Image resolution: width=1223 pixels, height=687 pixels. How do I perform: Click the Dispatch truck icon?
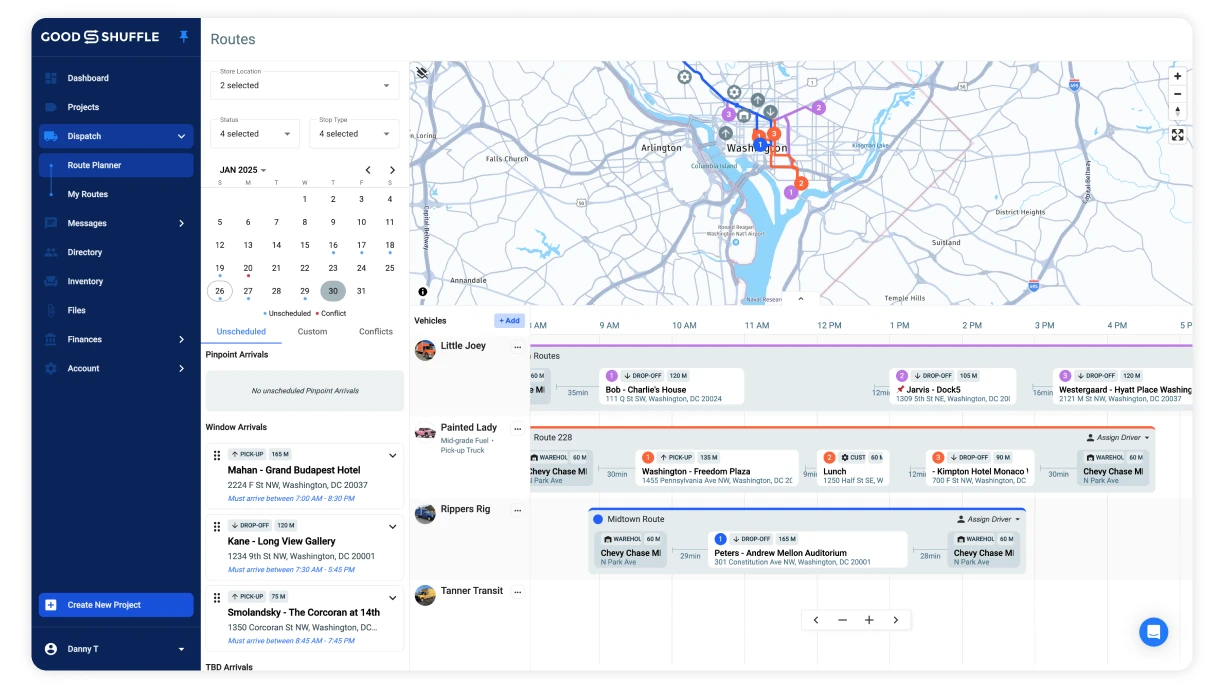pyautogui.click(x=52, y=136)
